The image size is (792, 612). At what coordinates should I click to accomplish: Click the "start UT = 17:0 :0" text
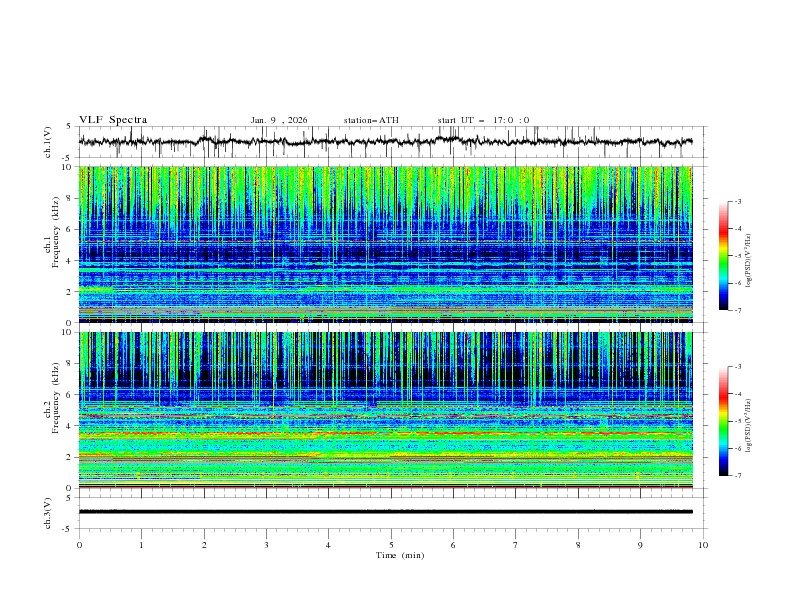pos(483,120)
